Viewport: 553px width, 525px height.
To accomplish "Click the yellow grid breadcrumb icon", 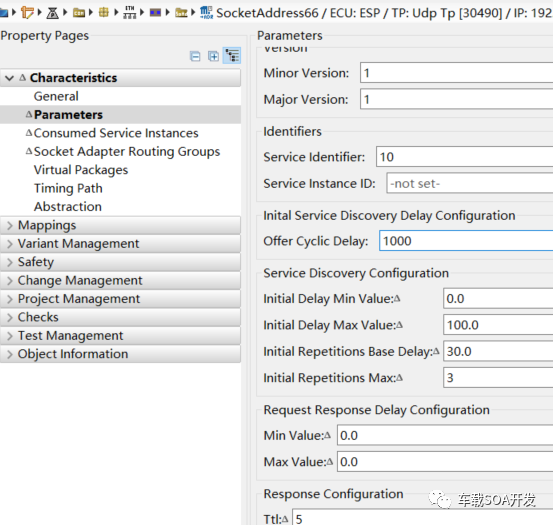I will (104, 13).
